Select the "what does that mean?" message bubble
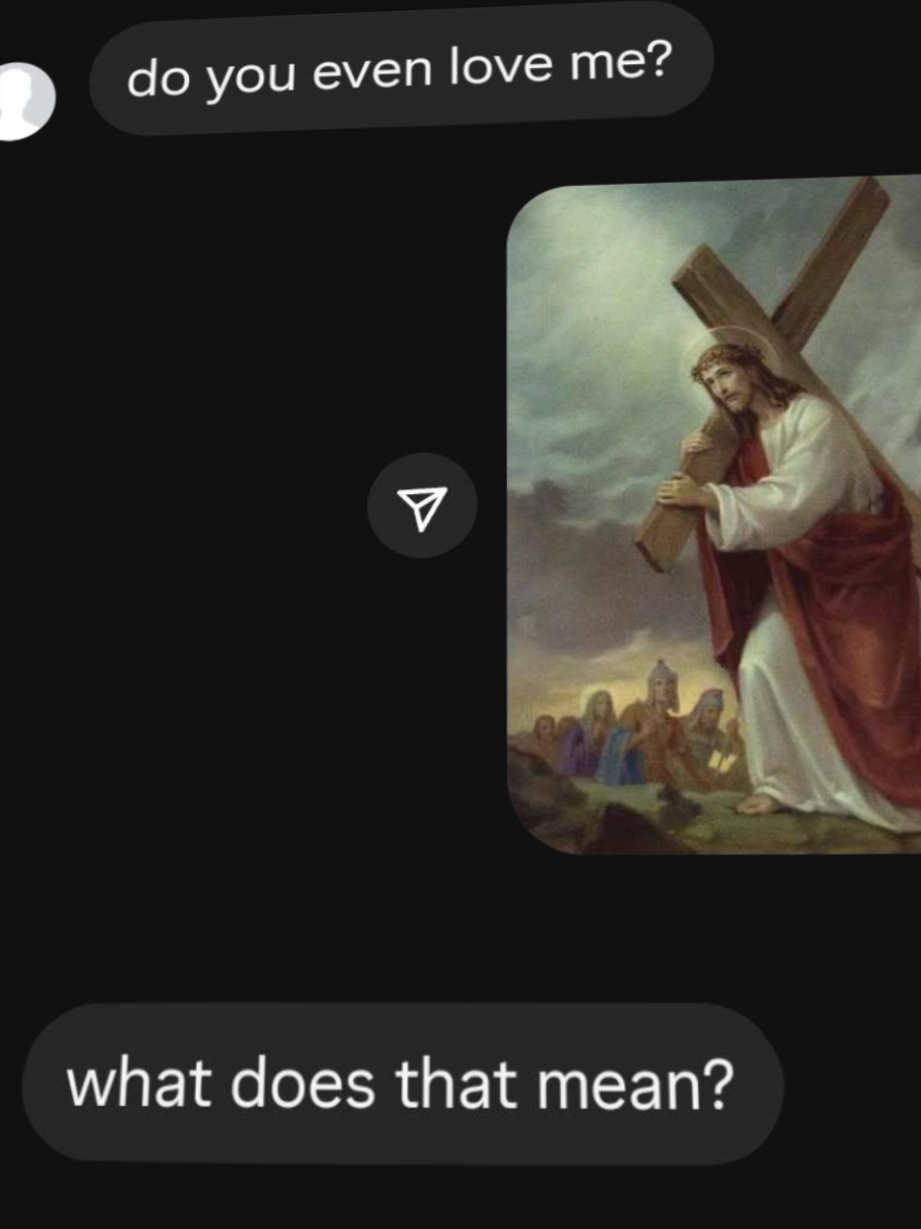This screenshot has width=921, height=1229. 402,1083
